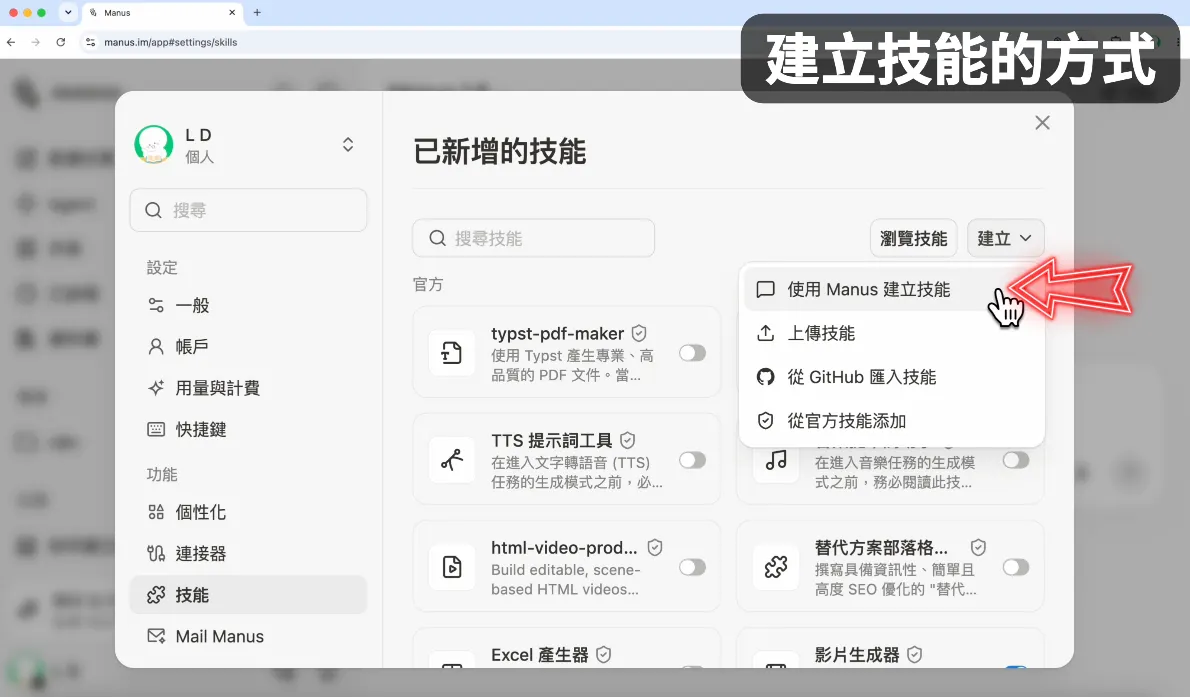This screenshot has width=1190, height=697.
Task: Open 帳戶 settings
Action: pos(248,347)
